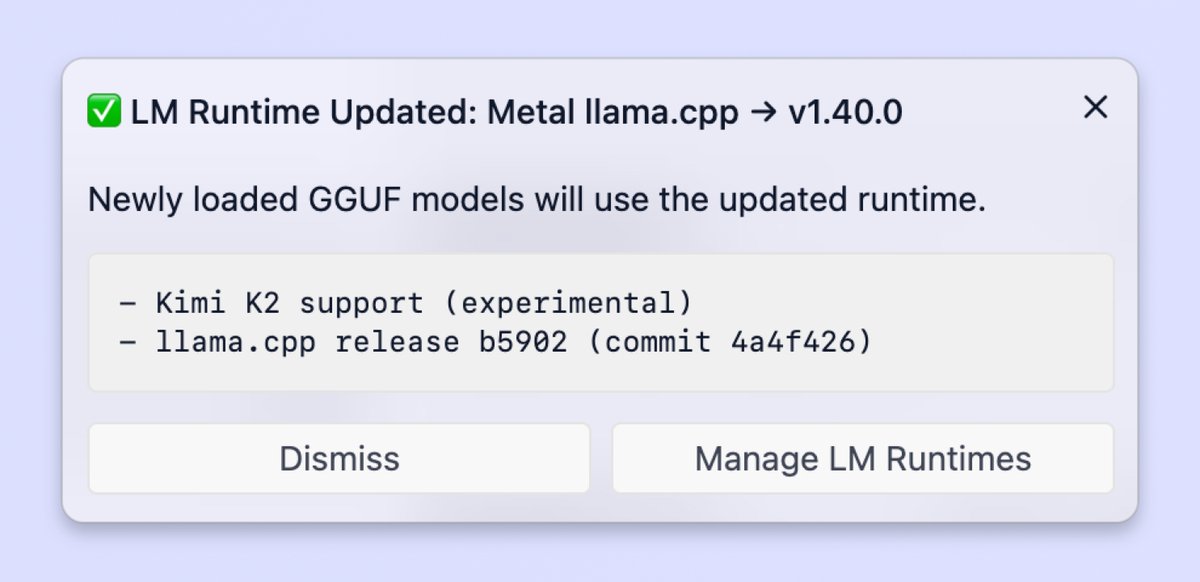
Task: Click the first bullet dash in changelog
Action: (126, 302)
